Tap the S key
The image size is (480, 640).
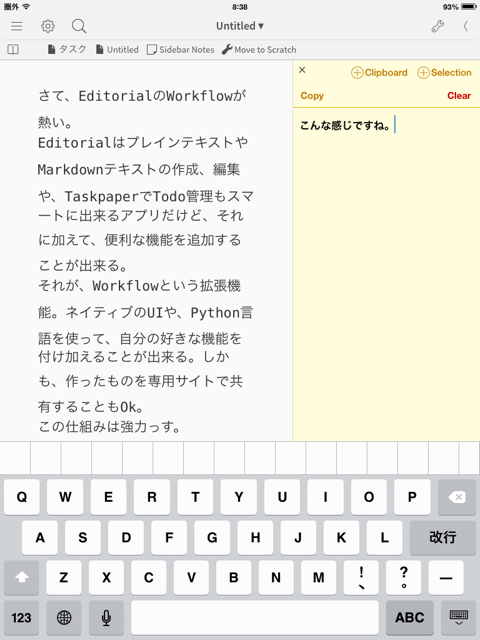(x=83, y=537)
